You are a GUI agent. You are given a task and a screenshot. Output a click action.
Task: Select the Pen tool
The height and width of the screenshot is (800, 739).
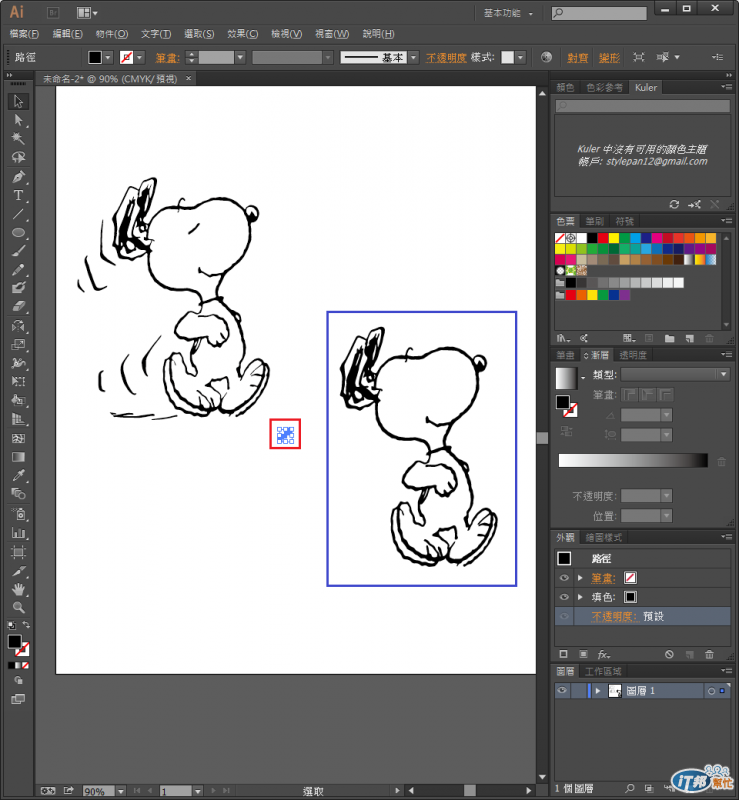18,177
